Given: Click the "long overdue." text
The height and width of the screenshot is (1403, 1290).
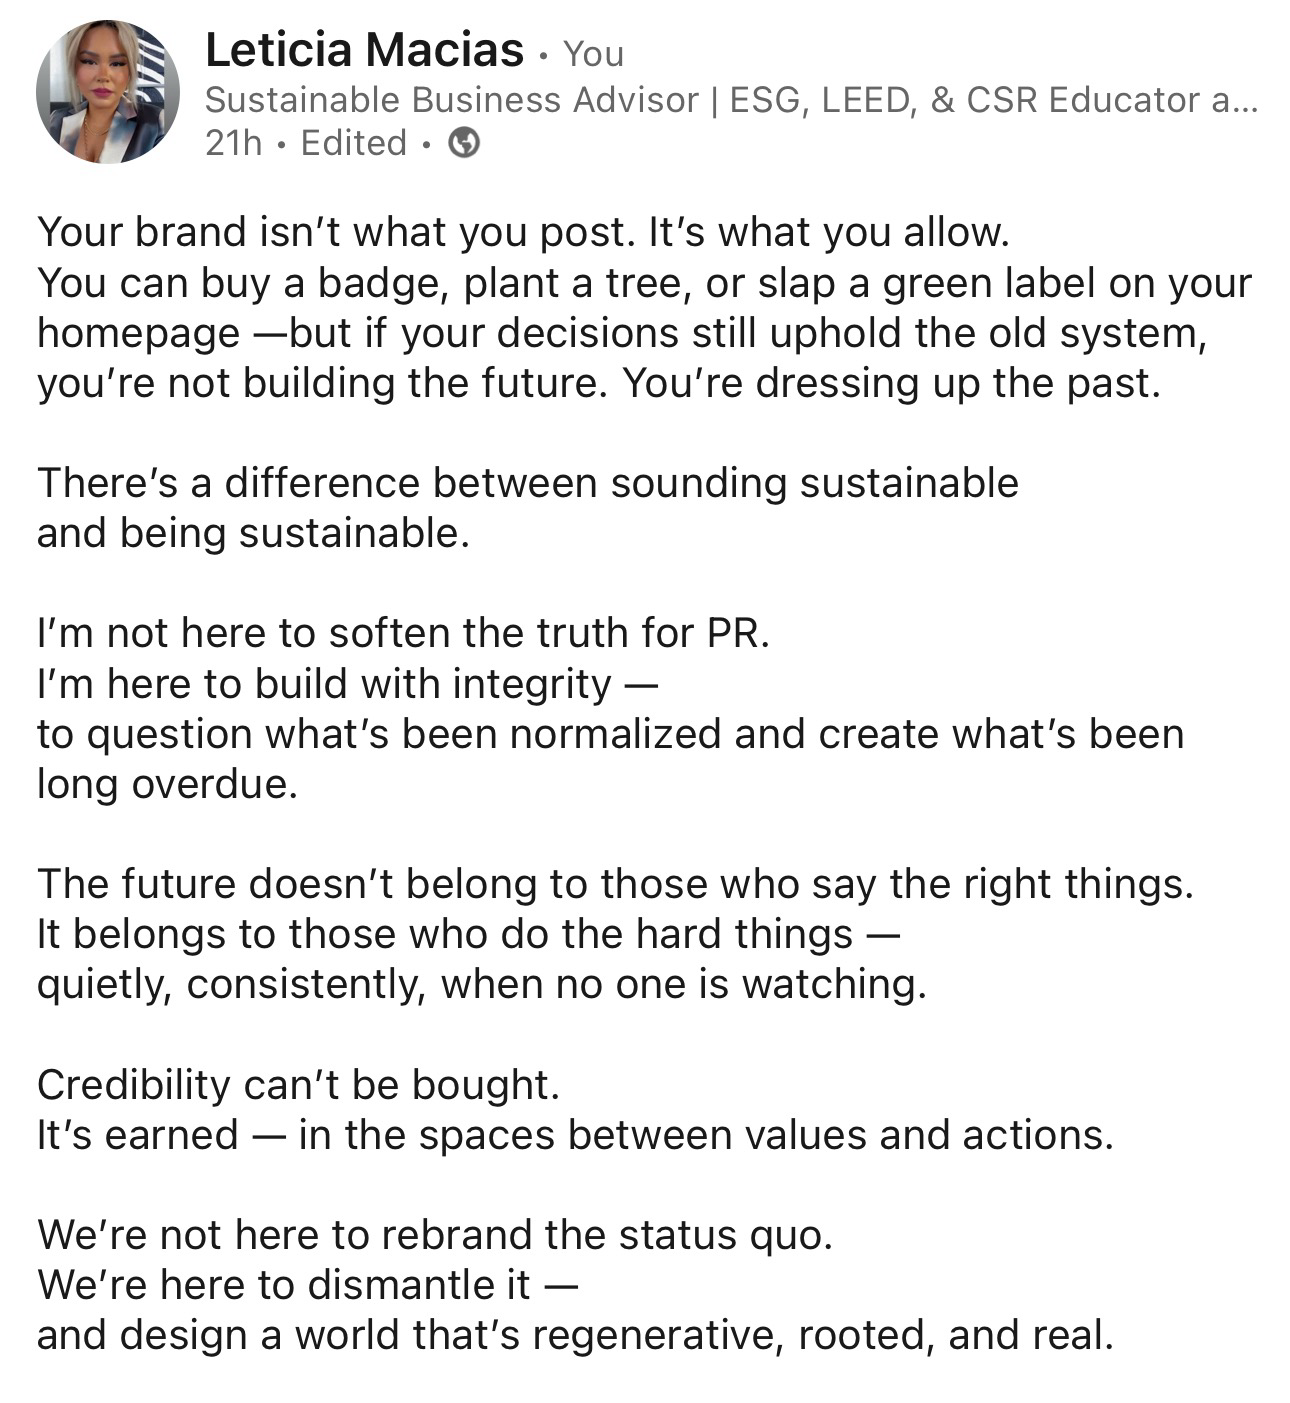Looking at the screenshot, I should [x=168, y=784].
